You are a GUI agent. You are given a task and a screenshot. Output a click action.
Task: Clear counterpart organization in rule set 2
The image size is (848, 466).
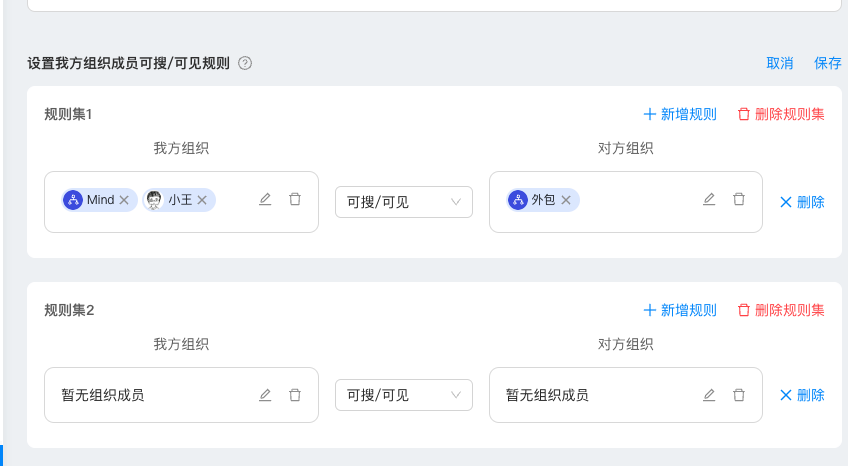[739, 395]
